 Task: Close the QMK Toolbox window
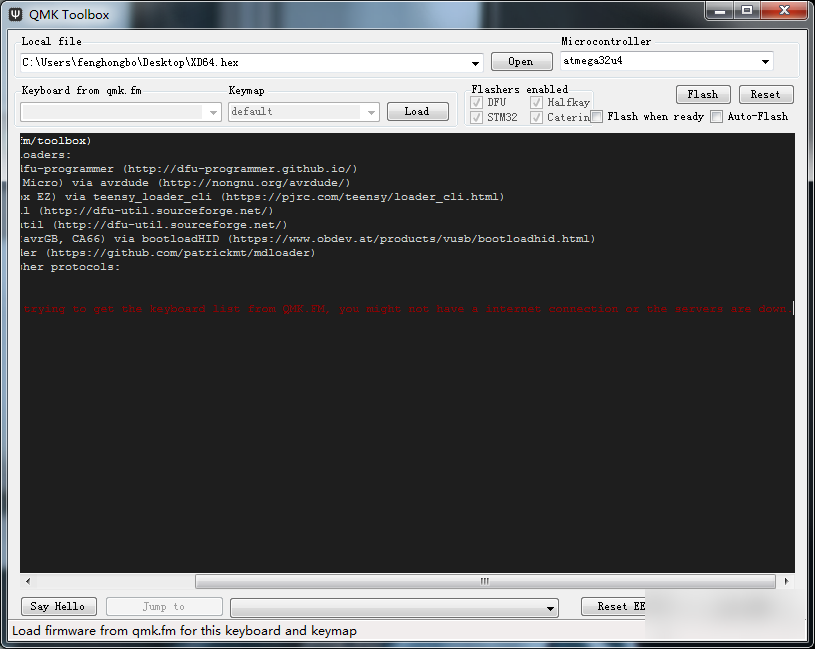click(x=785, y=10)
